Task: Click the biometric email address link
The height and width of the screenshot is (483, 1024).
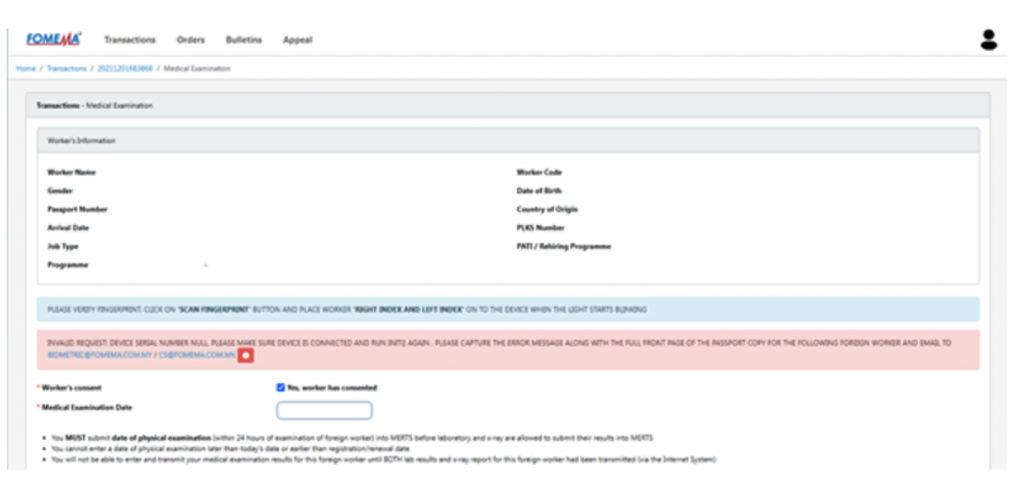Action: [86, 355]
